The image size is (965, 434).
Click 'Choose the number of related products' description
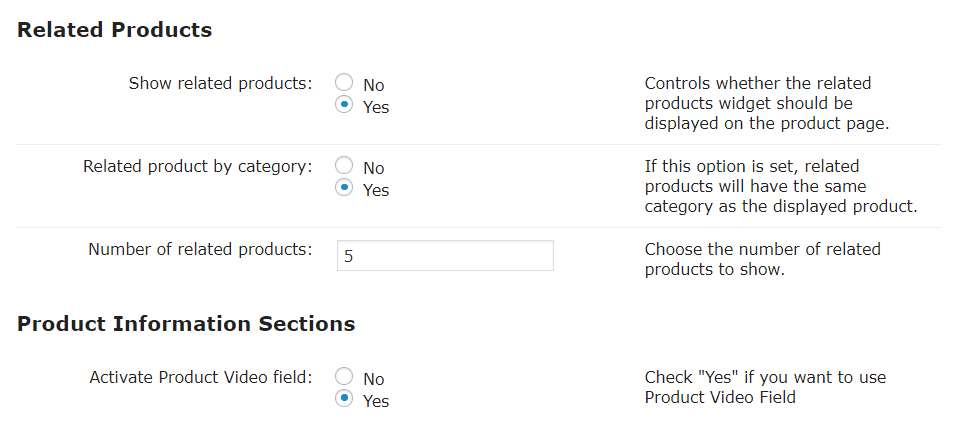click(x=762, y=259)
